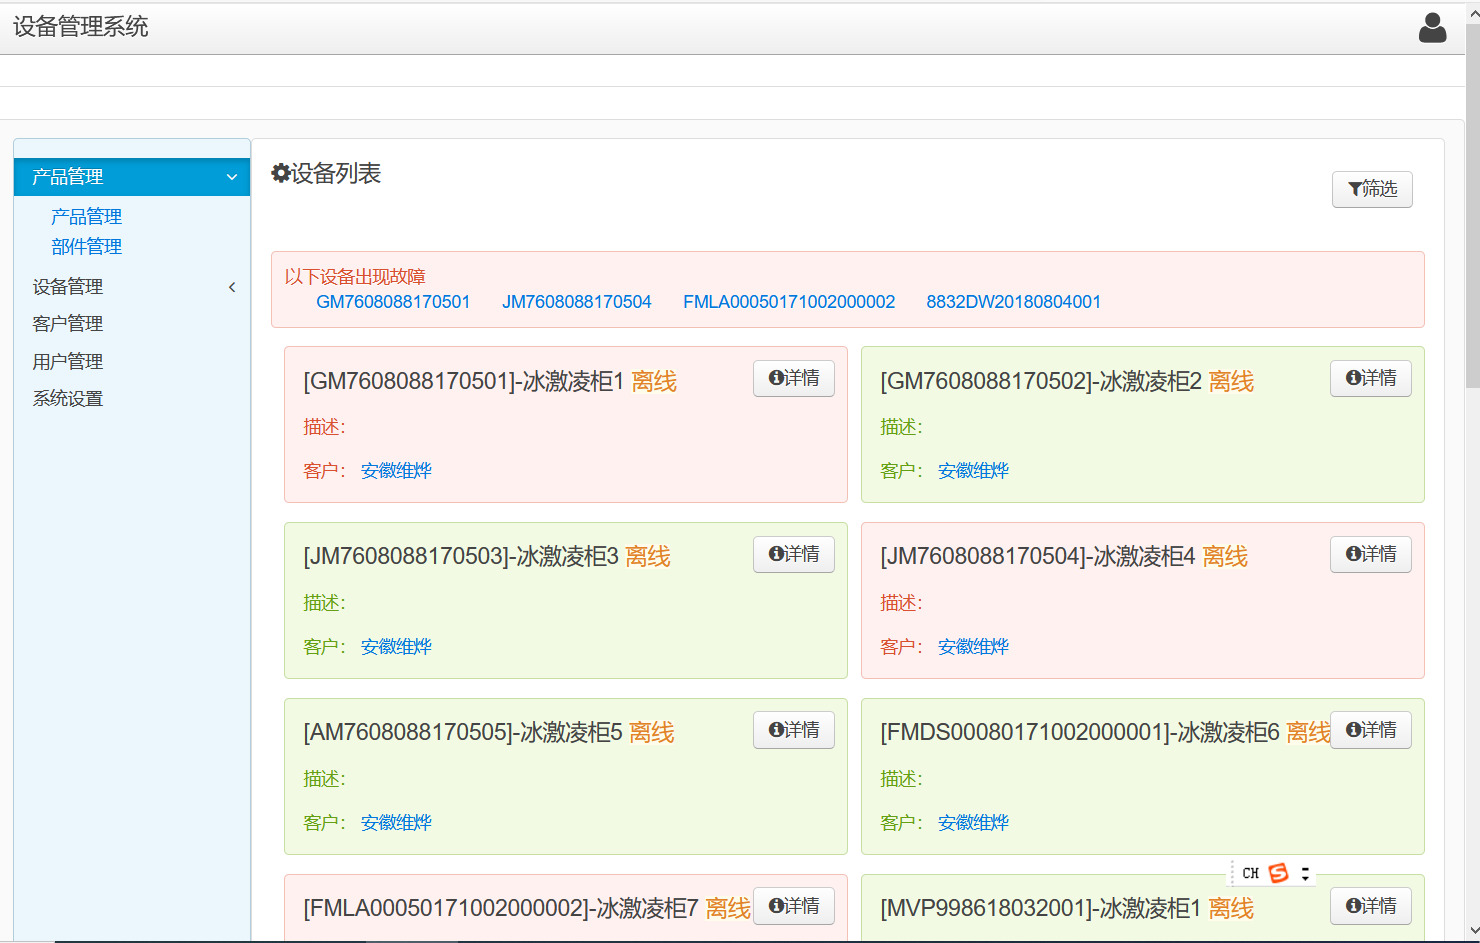Open customer 安徽维烨 on 冰激凌柜6 card
The height and width of the screenshot is (943, 1480).
tap(973, 823)
